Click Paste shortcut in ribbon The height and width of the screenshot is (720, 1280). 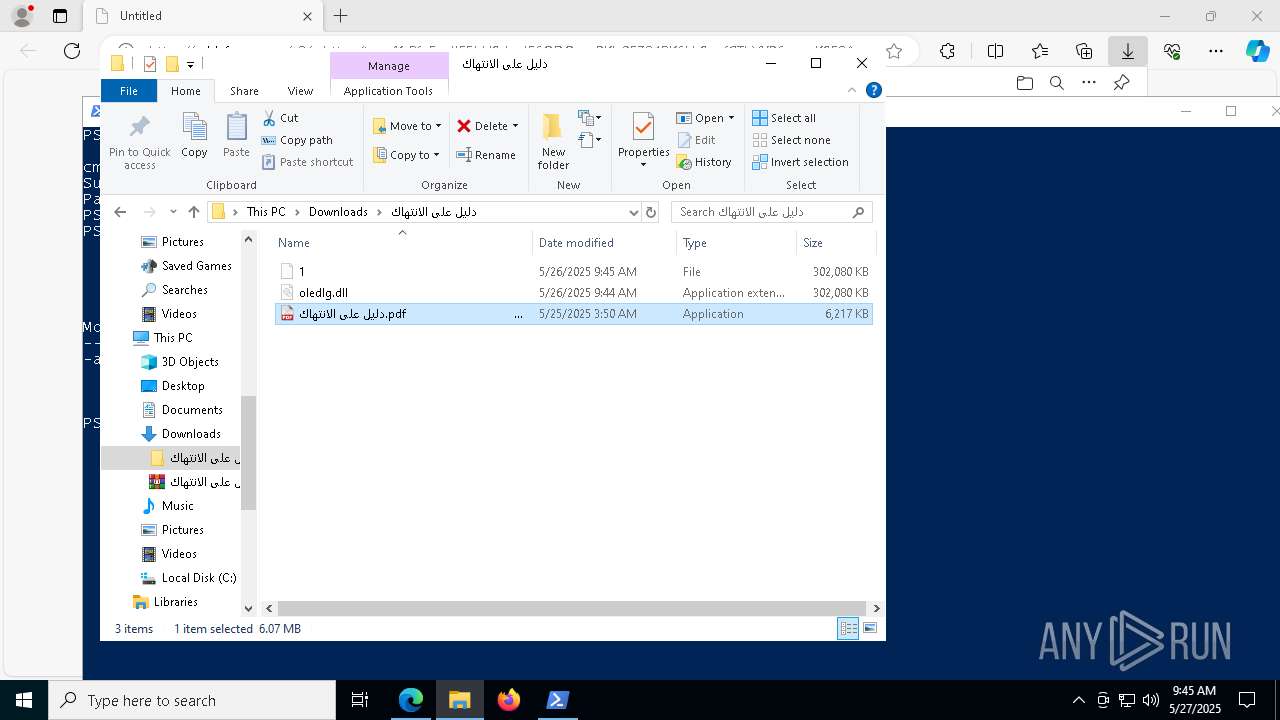point(307,162)
